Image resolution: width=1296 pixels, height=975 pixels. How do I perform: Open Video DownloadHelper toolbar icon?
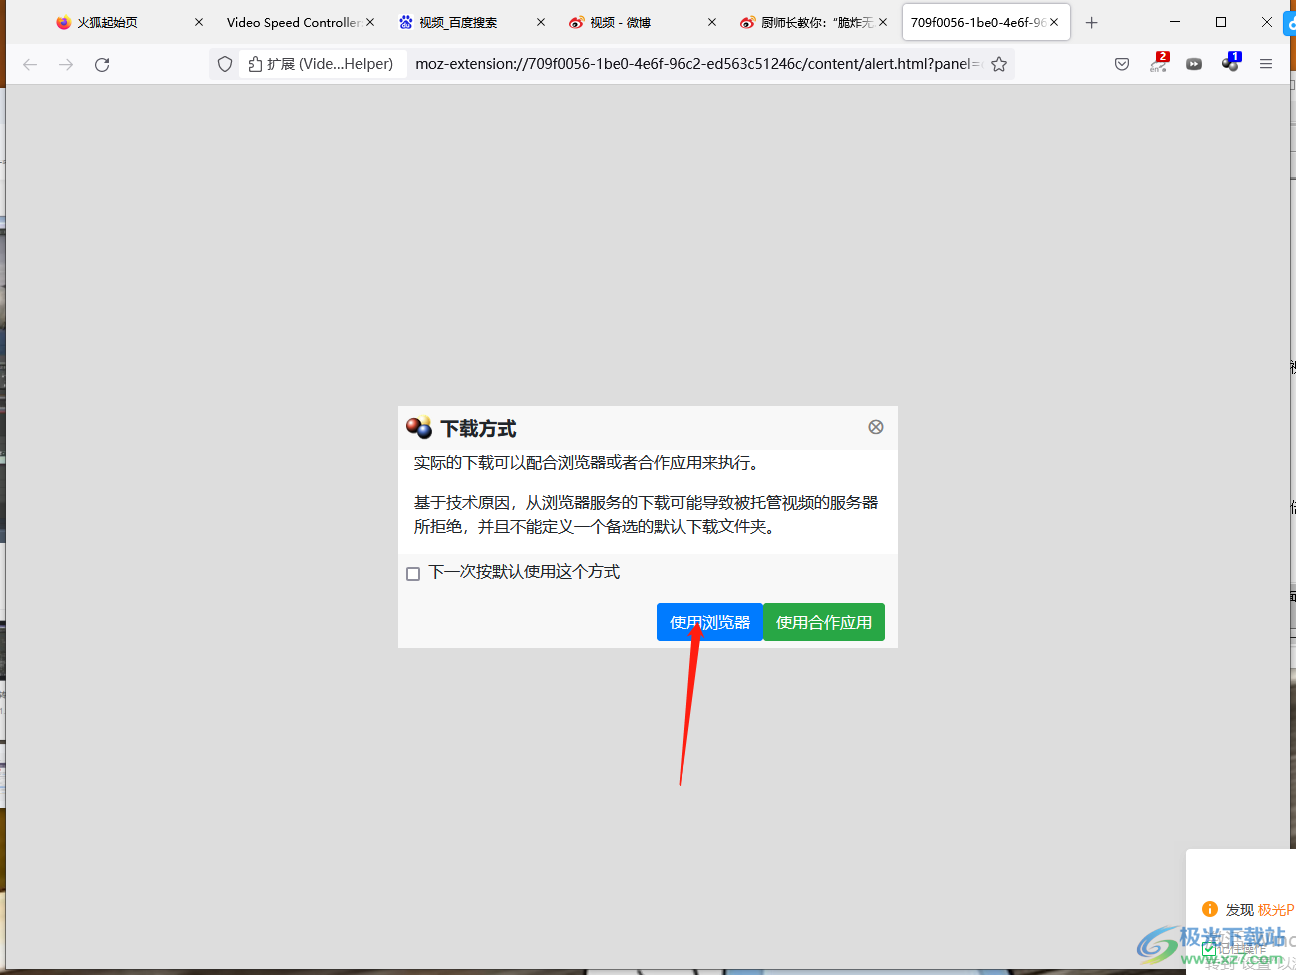[1231, 63]
